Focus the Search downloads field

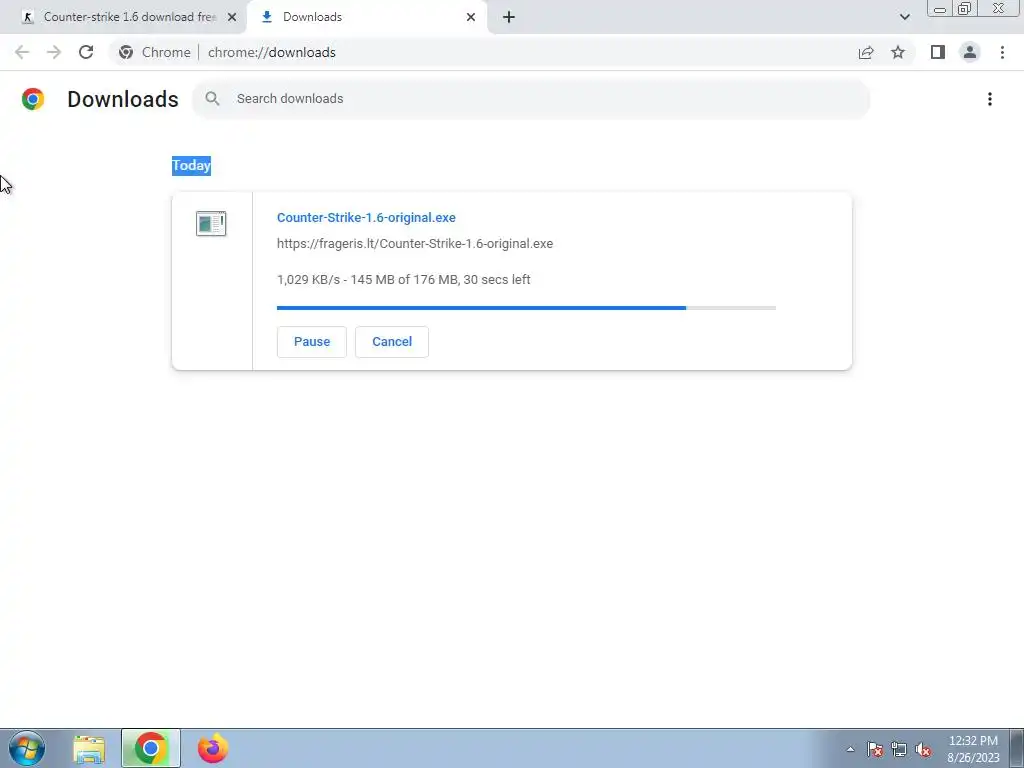(x=531, y=99)
